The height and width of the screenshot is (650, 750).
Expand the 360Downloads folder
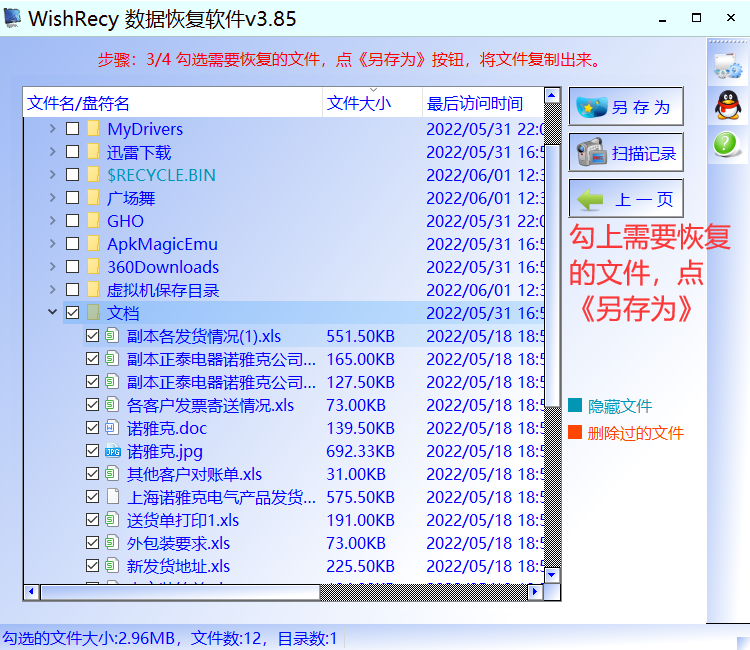click(x=53, y=266)
